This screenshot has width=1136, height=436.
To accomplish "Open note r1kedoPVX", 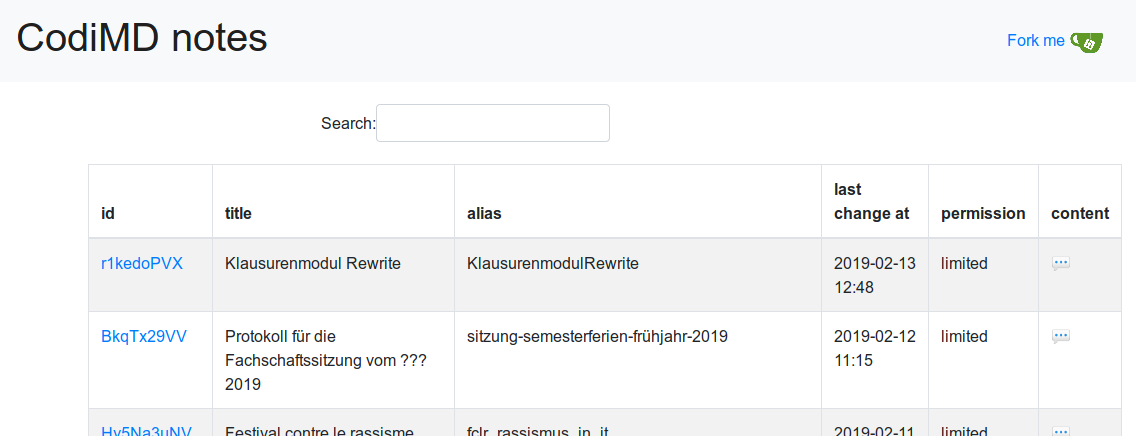I will tap(142, 264).
